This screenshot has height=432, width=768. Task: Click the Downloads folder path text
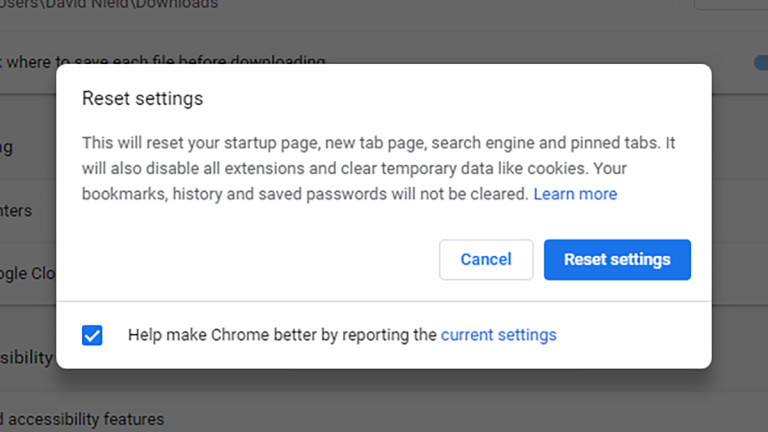pyautogui.click(x=110, y=5)
